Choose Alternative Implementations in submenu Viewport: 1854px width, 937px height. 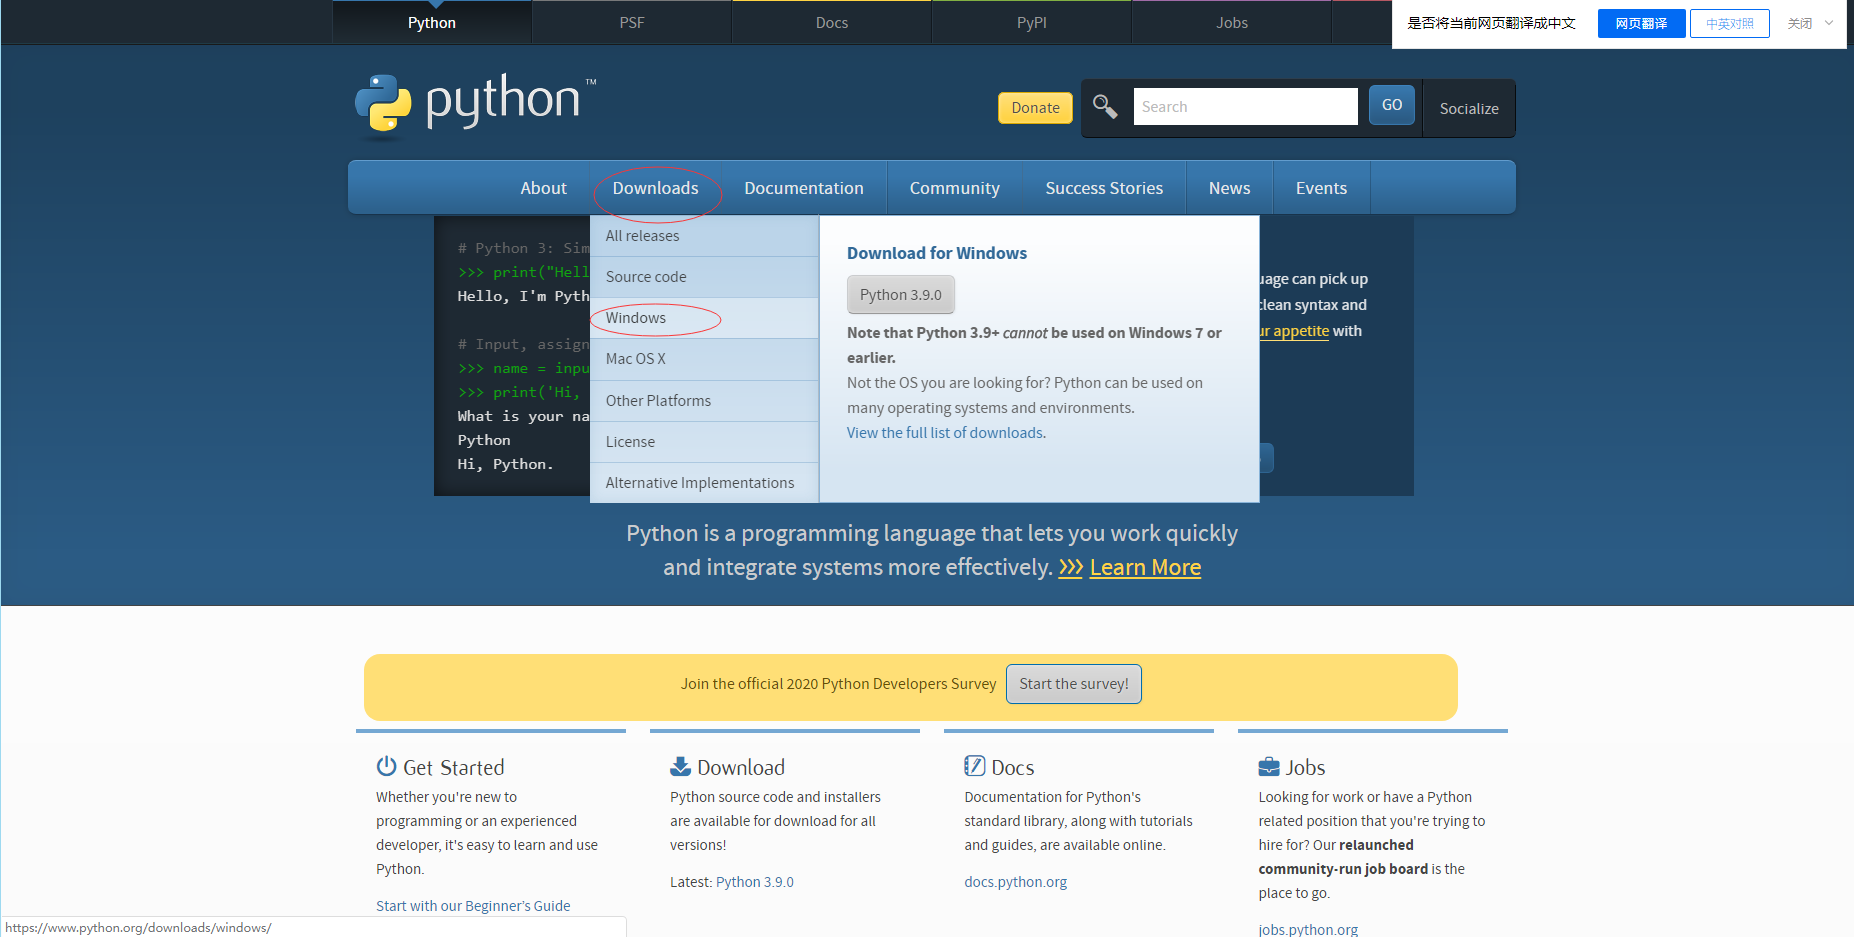pyautogui.click(x=704, y=483)
